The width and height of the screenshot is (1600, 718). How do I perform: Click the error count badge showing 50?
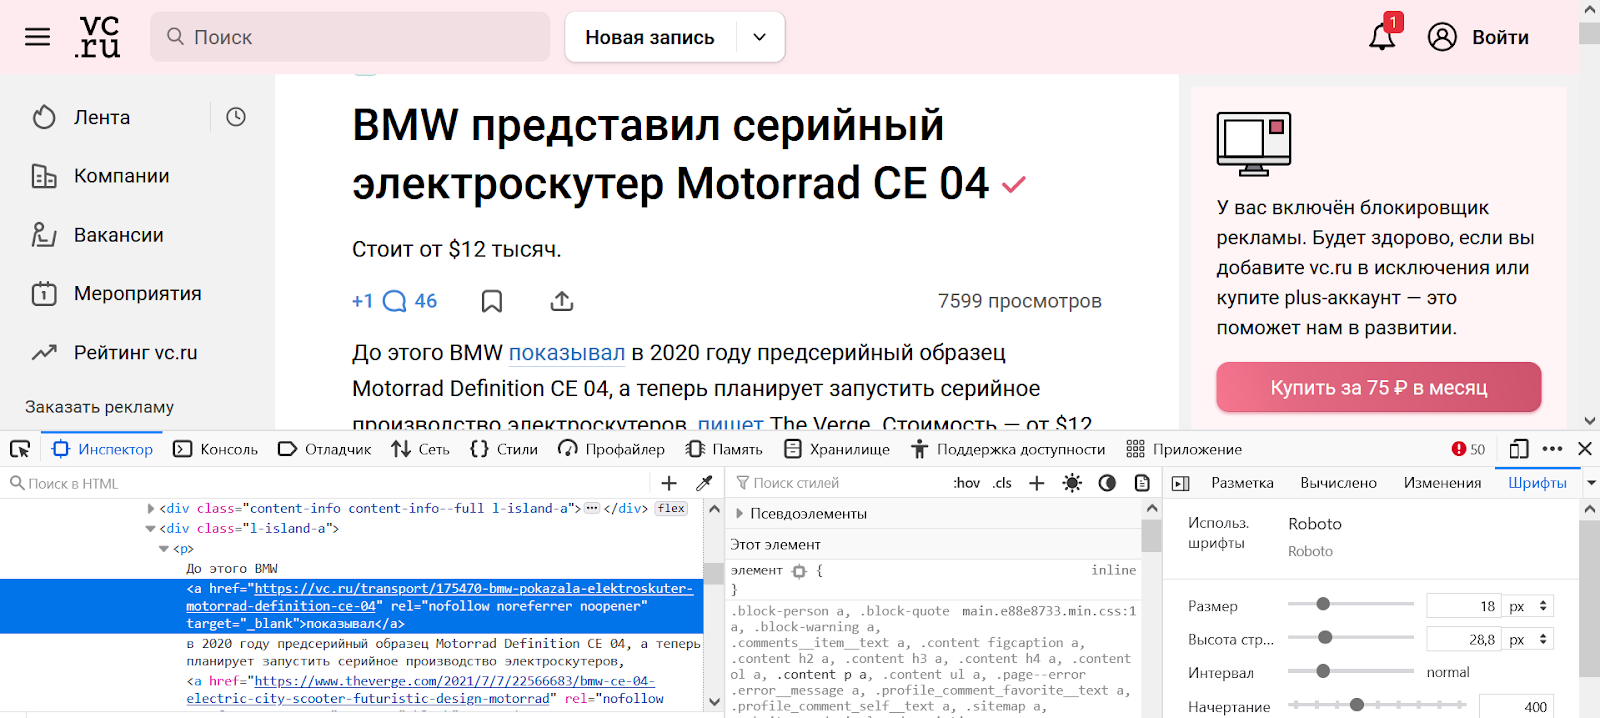[1468, 449]
